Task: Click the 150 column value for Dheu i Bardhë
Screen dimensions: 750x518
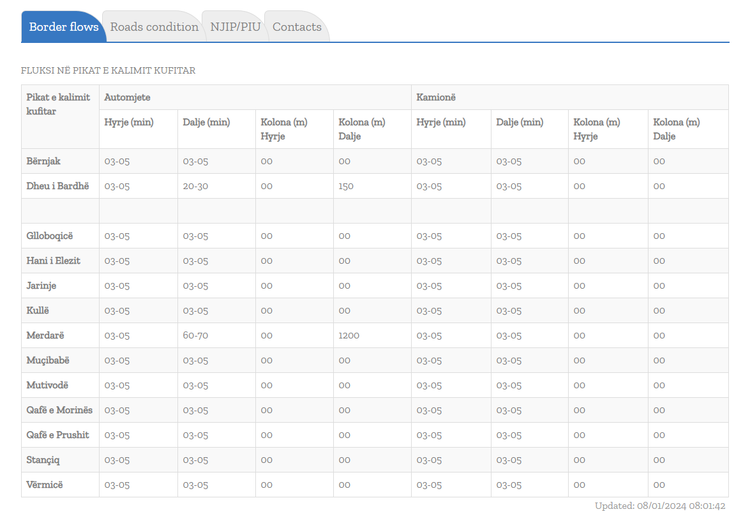Action: tap(346, 187)
